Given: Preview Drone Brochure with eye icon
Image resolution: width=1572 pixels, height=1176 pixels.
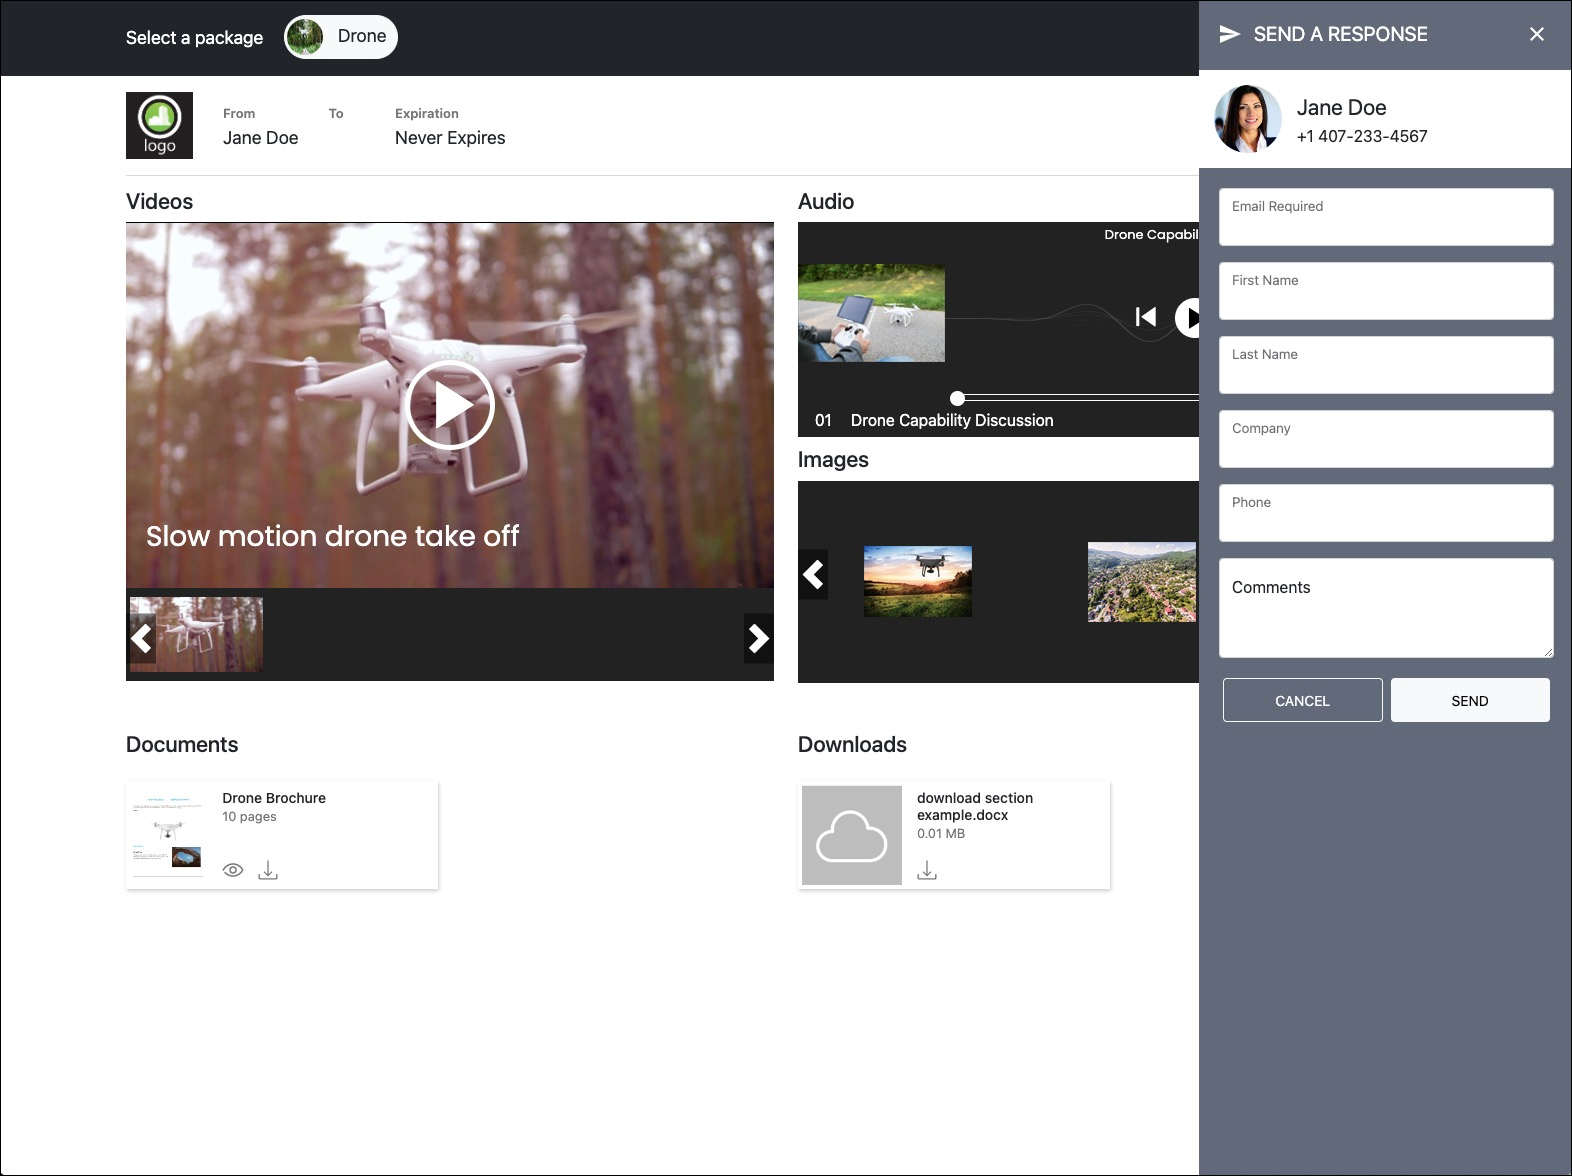Looking at the screenshot, I should 233,870.
